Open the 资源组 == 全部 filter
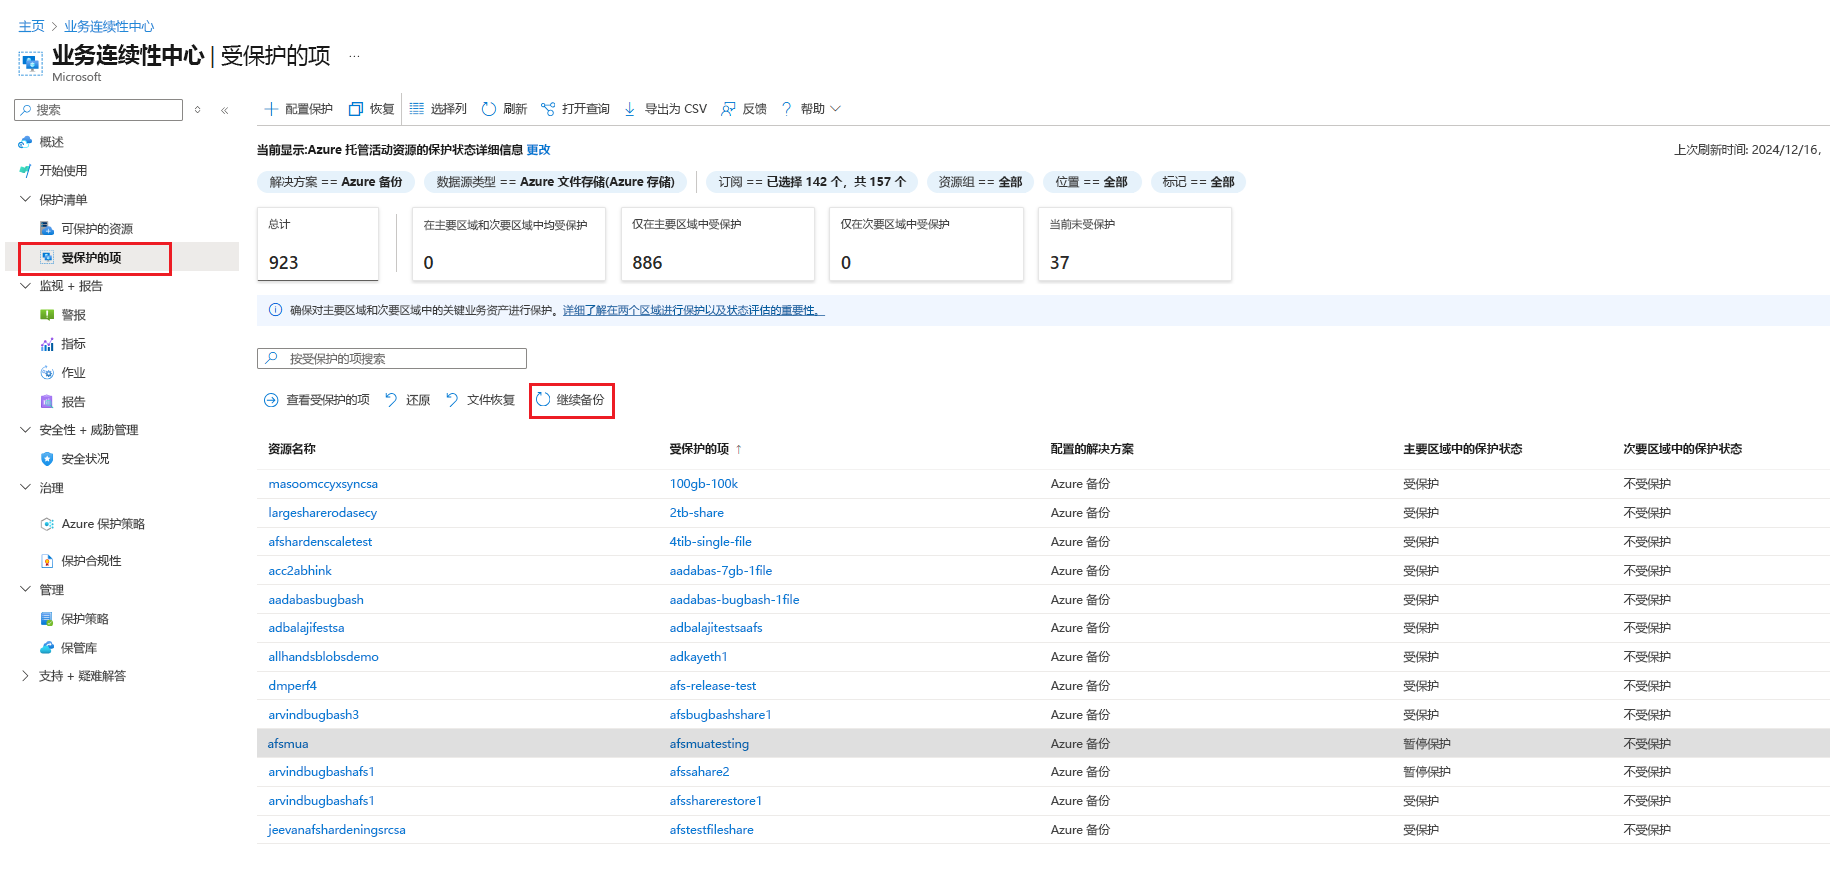The width and height of the screenshot is (1846, 870). point(980,182)
